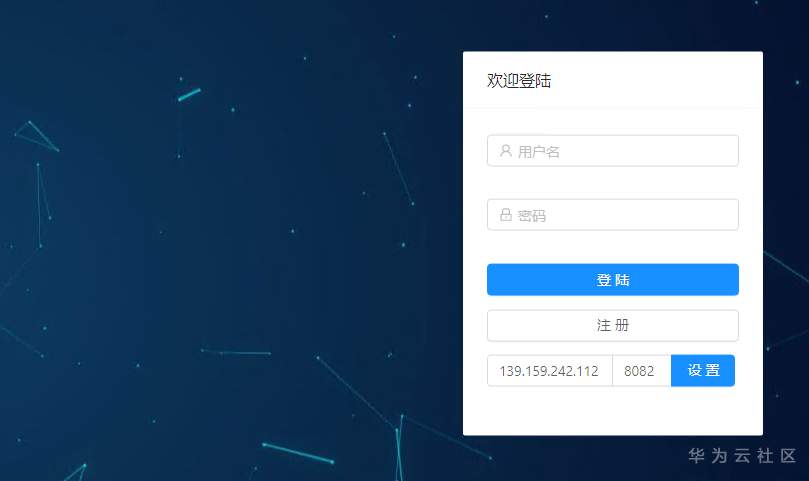The height and width of the screenshot is (481, 809).
Task: Apply server settings with the 设置 button
Action: coord(703,371)
